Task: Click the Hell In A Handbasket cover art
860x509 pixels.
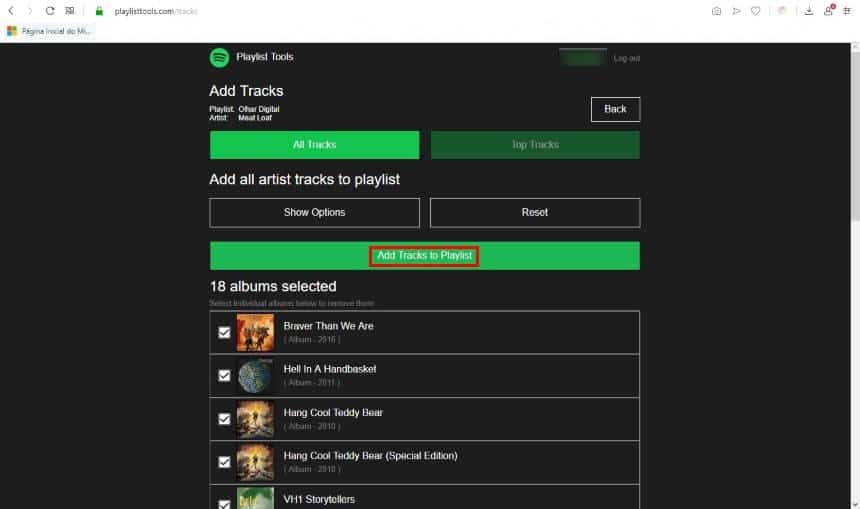Action: (255, 376)
